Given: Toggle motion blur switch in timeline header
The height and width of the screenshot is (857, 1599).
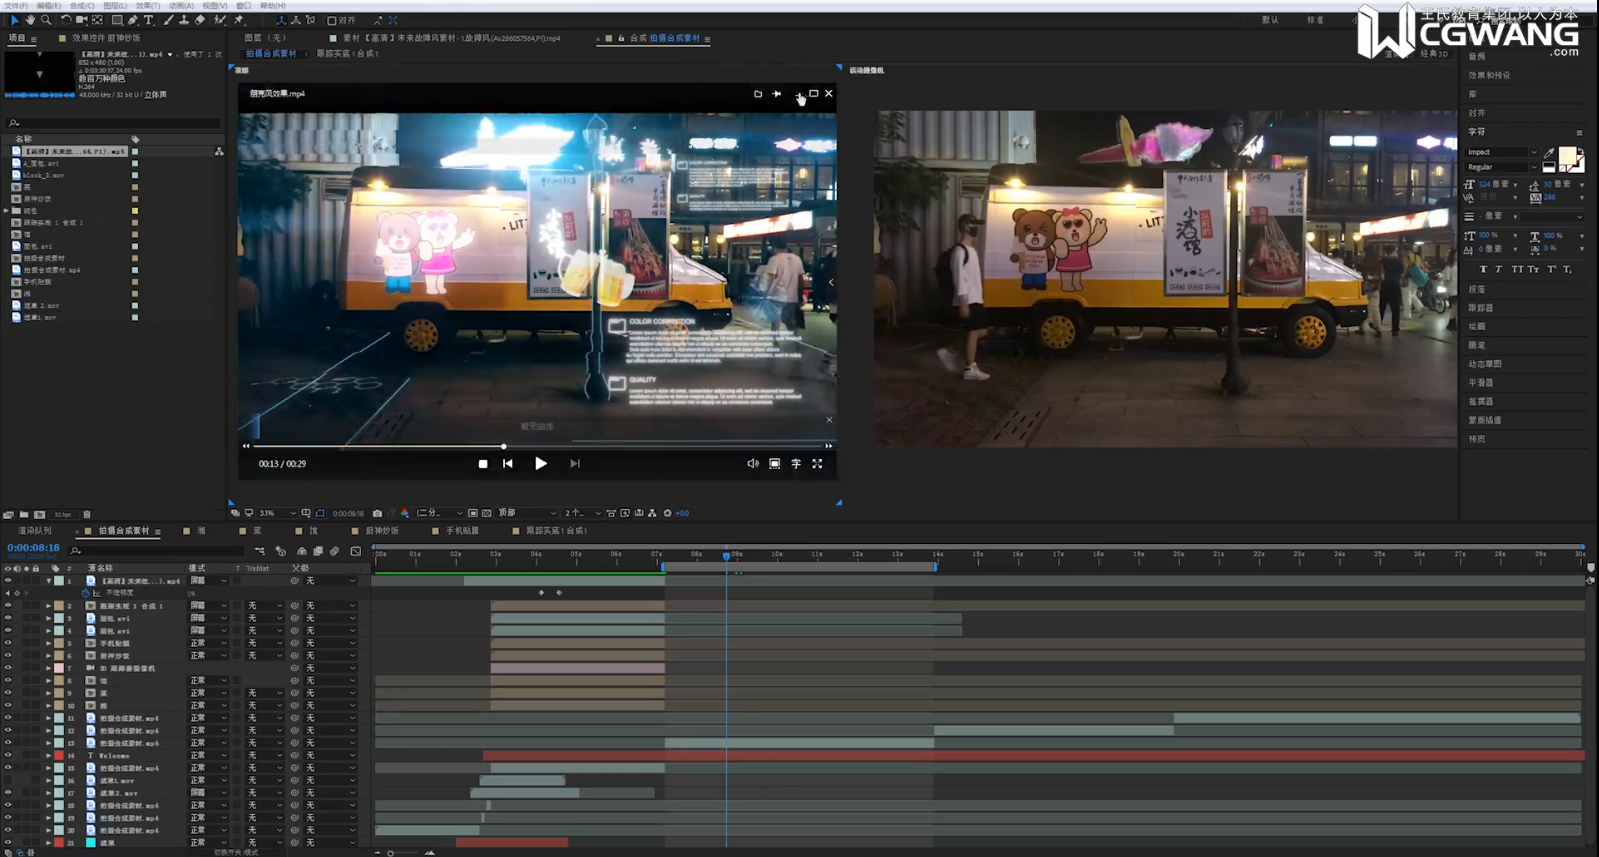Looking at the screenshot, I should [x=335, y=551].
